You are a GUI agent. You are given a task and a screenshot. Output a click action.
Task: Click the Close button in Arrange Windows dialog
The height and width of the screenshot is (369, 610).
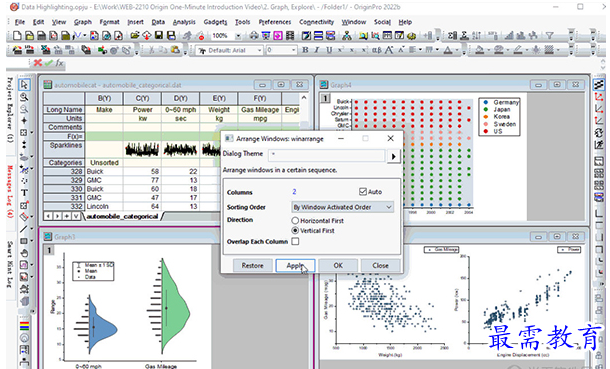coord(380,266)
